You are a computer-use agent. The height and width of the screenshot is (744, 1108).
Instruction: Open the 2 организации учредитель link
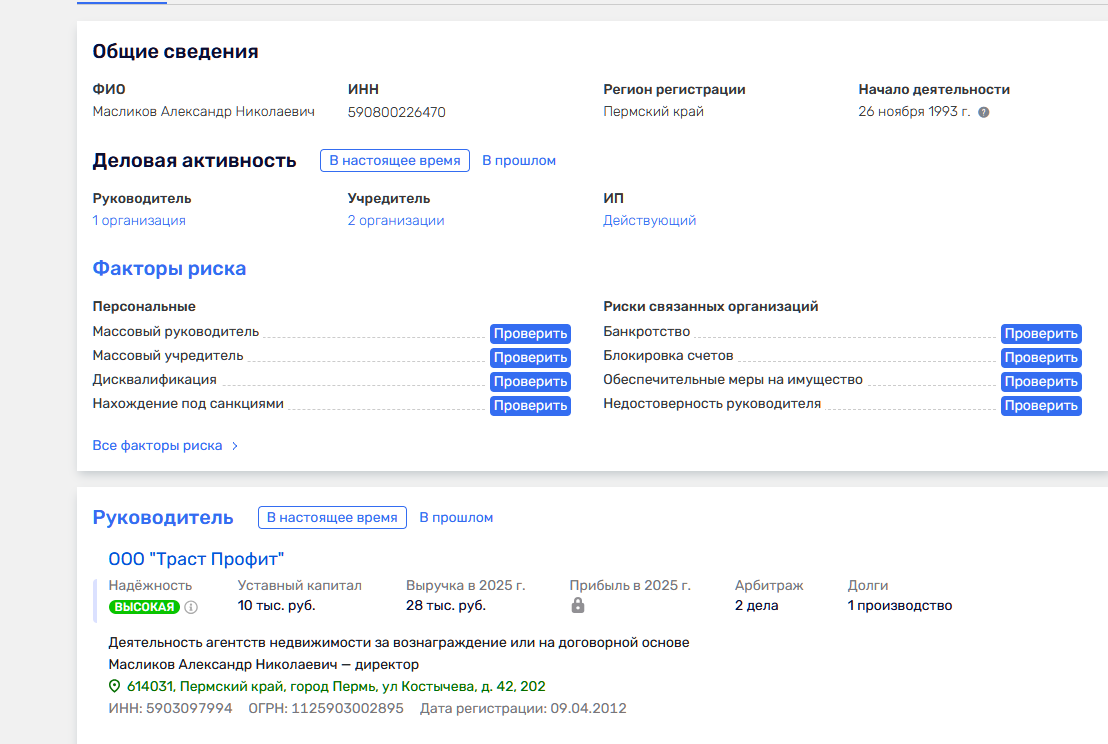tap(396, 220)
